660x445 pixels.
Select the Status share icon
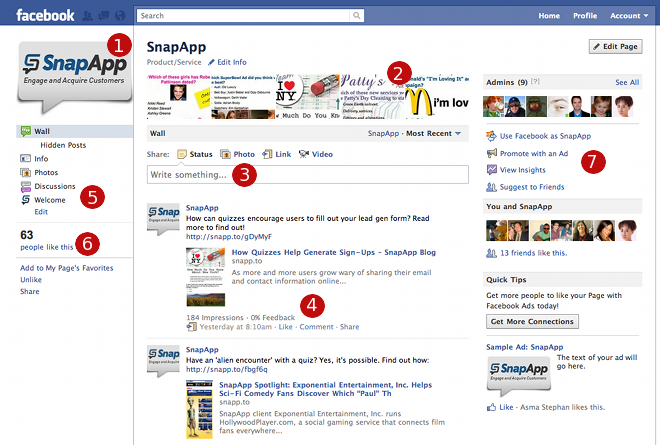point(182,154)
